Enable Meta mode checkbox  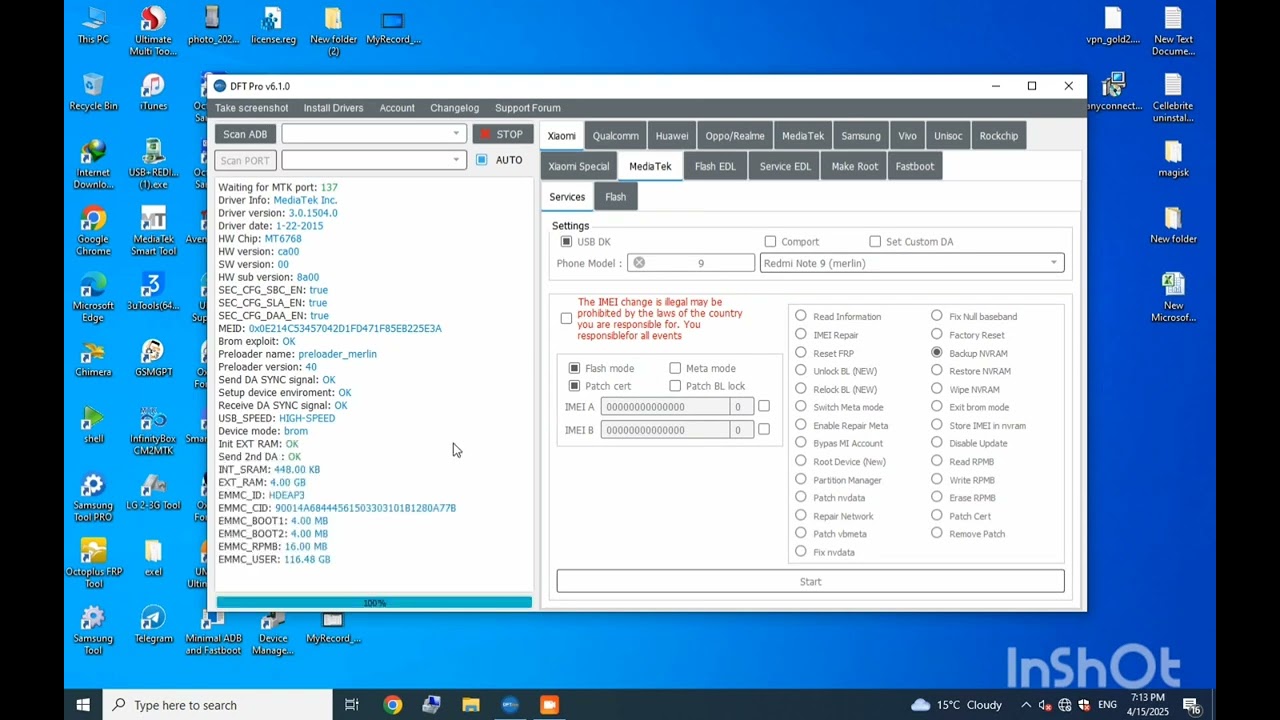(675, 368)
